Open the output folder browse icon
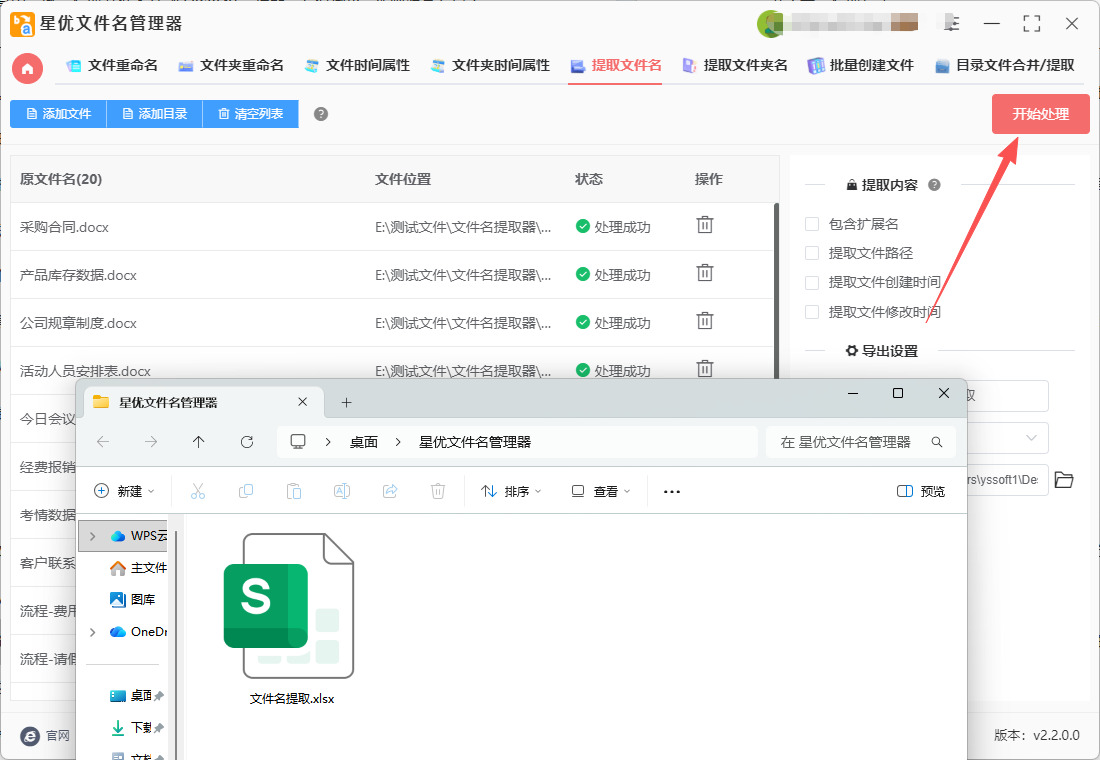This screenshot has height=760, width=1100. click(1064, 480)
